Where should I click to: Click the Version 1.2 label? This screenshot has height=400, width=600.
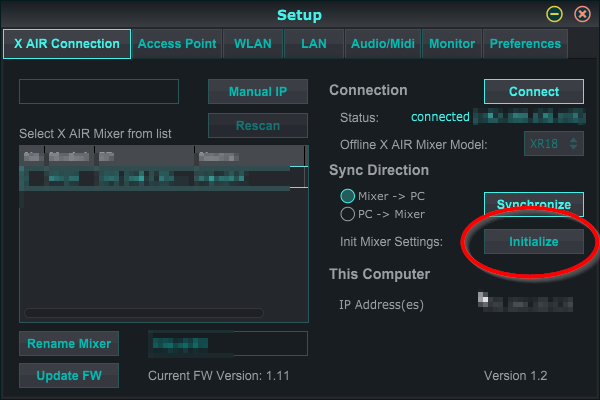click(x=515, y=376)
